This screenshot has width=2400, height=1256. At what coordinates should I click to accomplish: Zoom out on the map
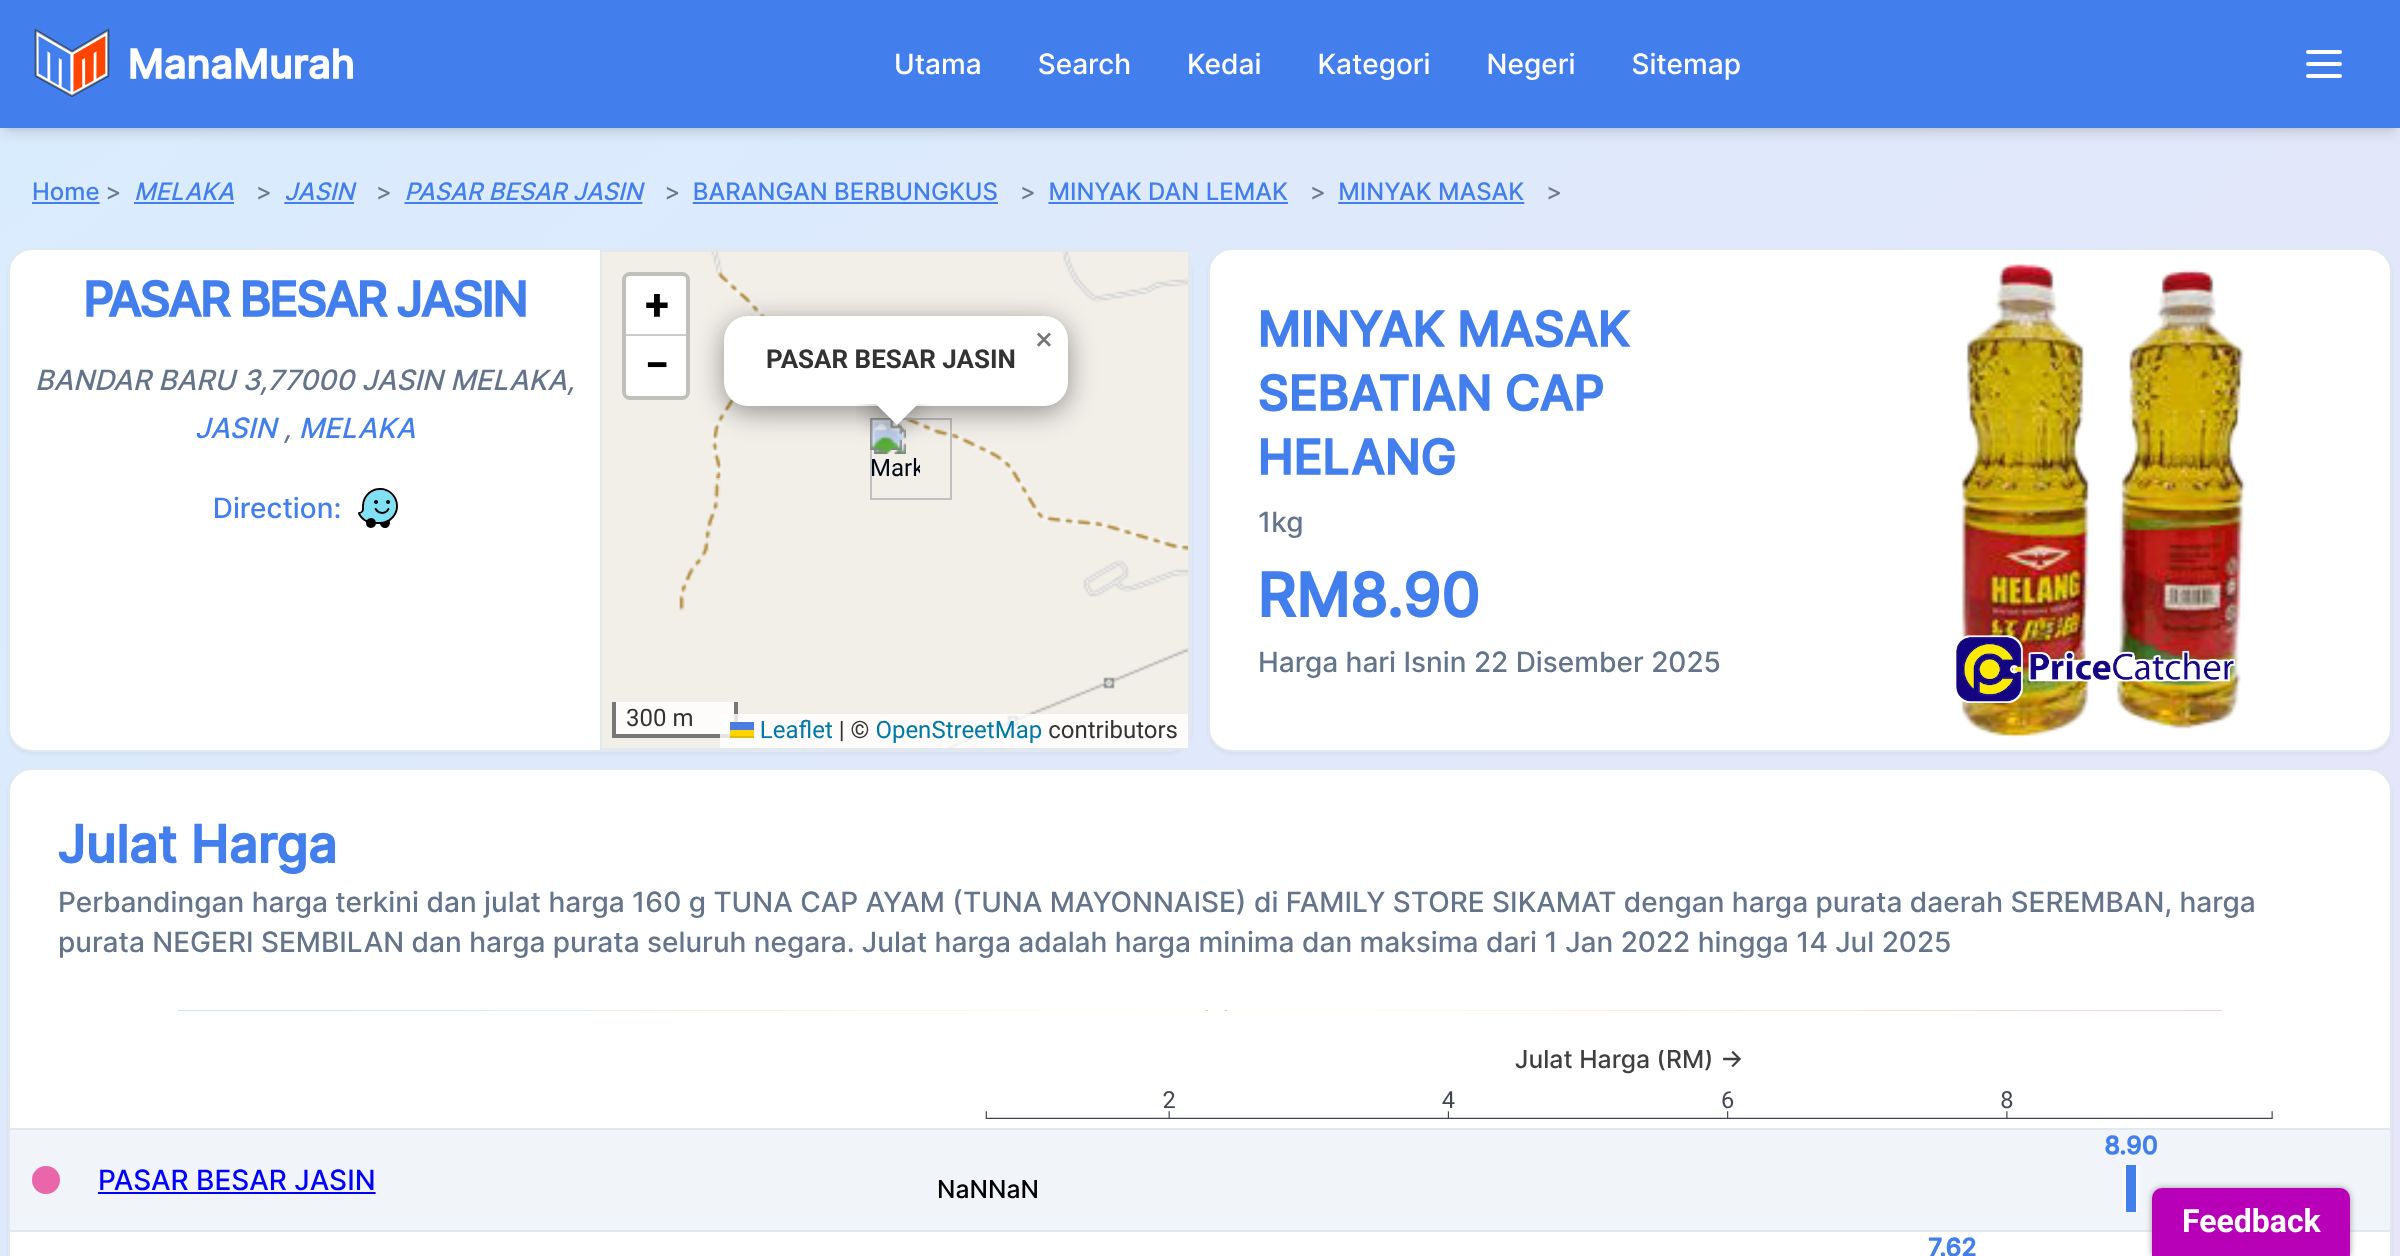pyautogui.click(x=656, y=365)
